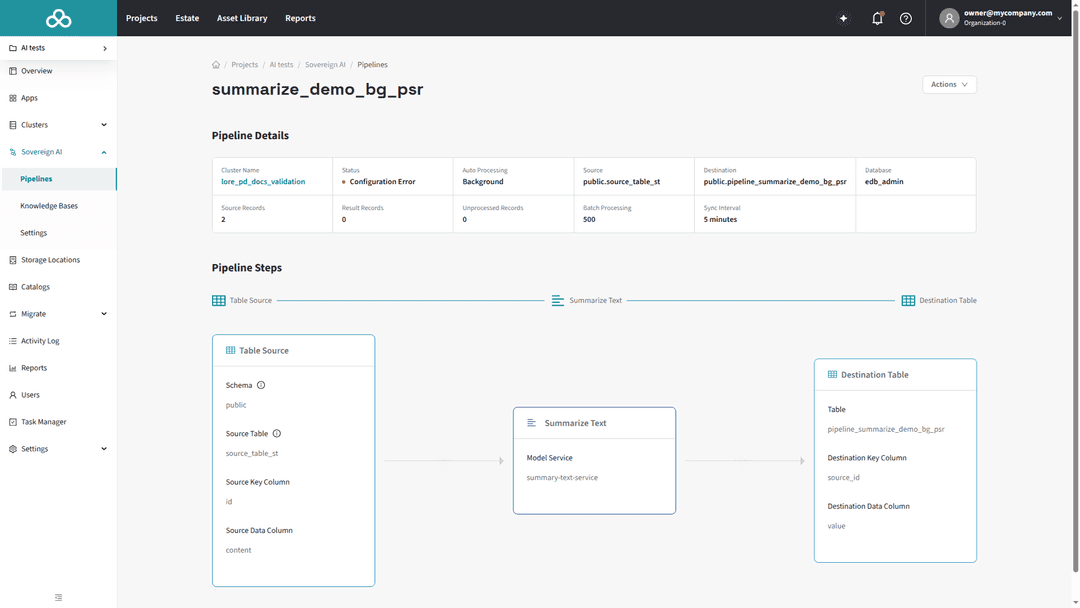
Task: Open the Actions dropdown
Action: pyautogui.click(x=949, y=85)
